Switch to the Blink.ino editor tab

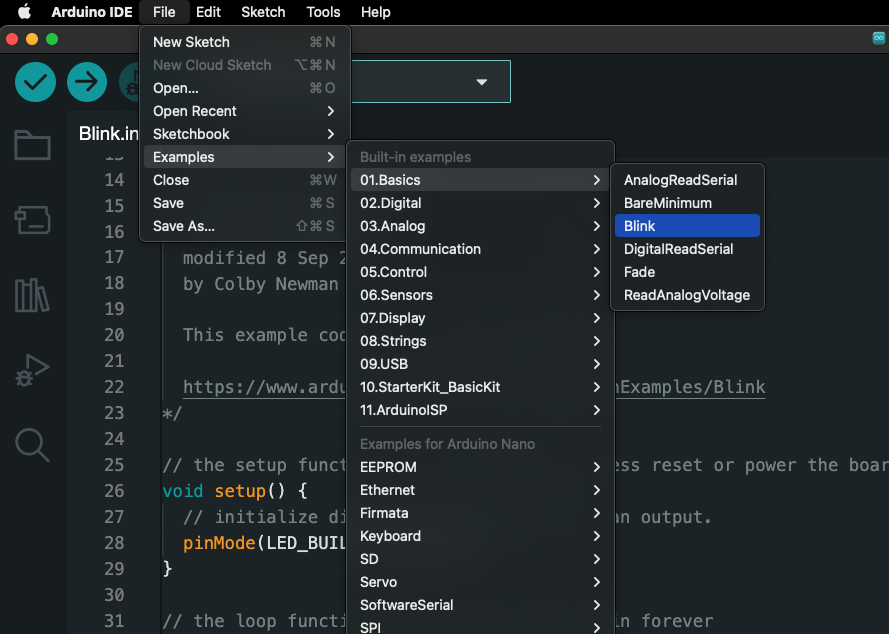108,134
